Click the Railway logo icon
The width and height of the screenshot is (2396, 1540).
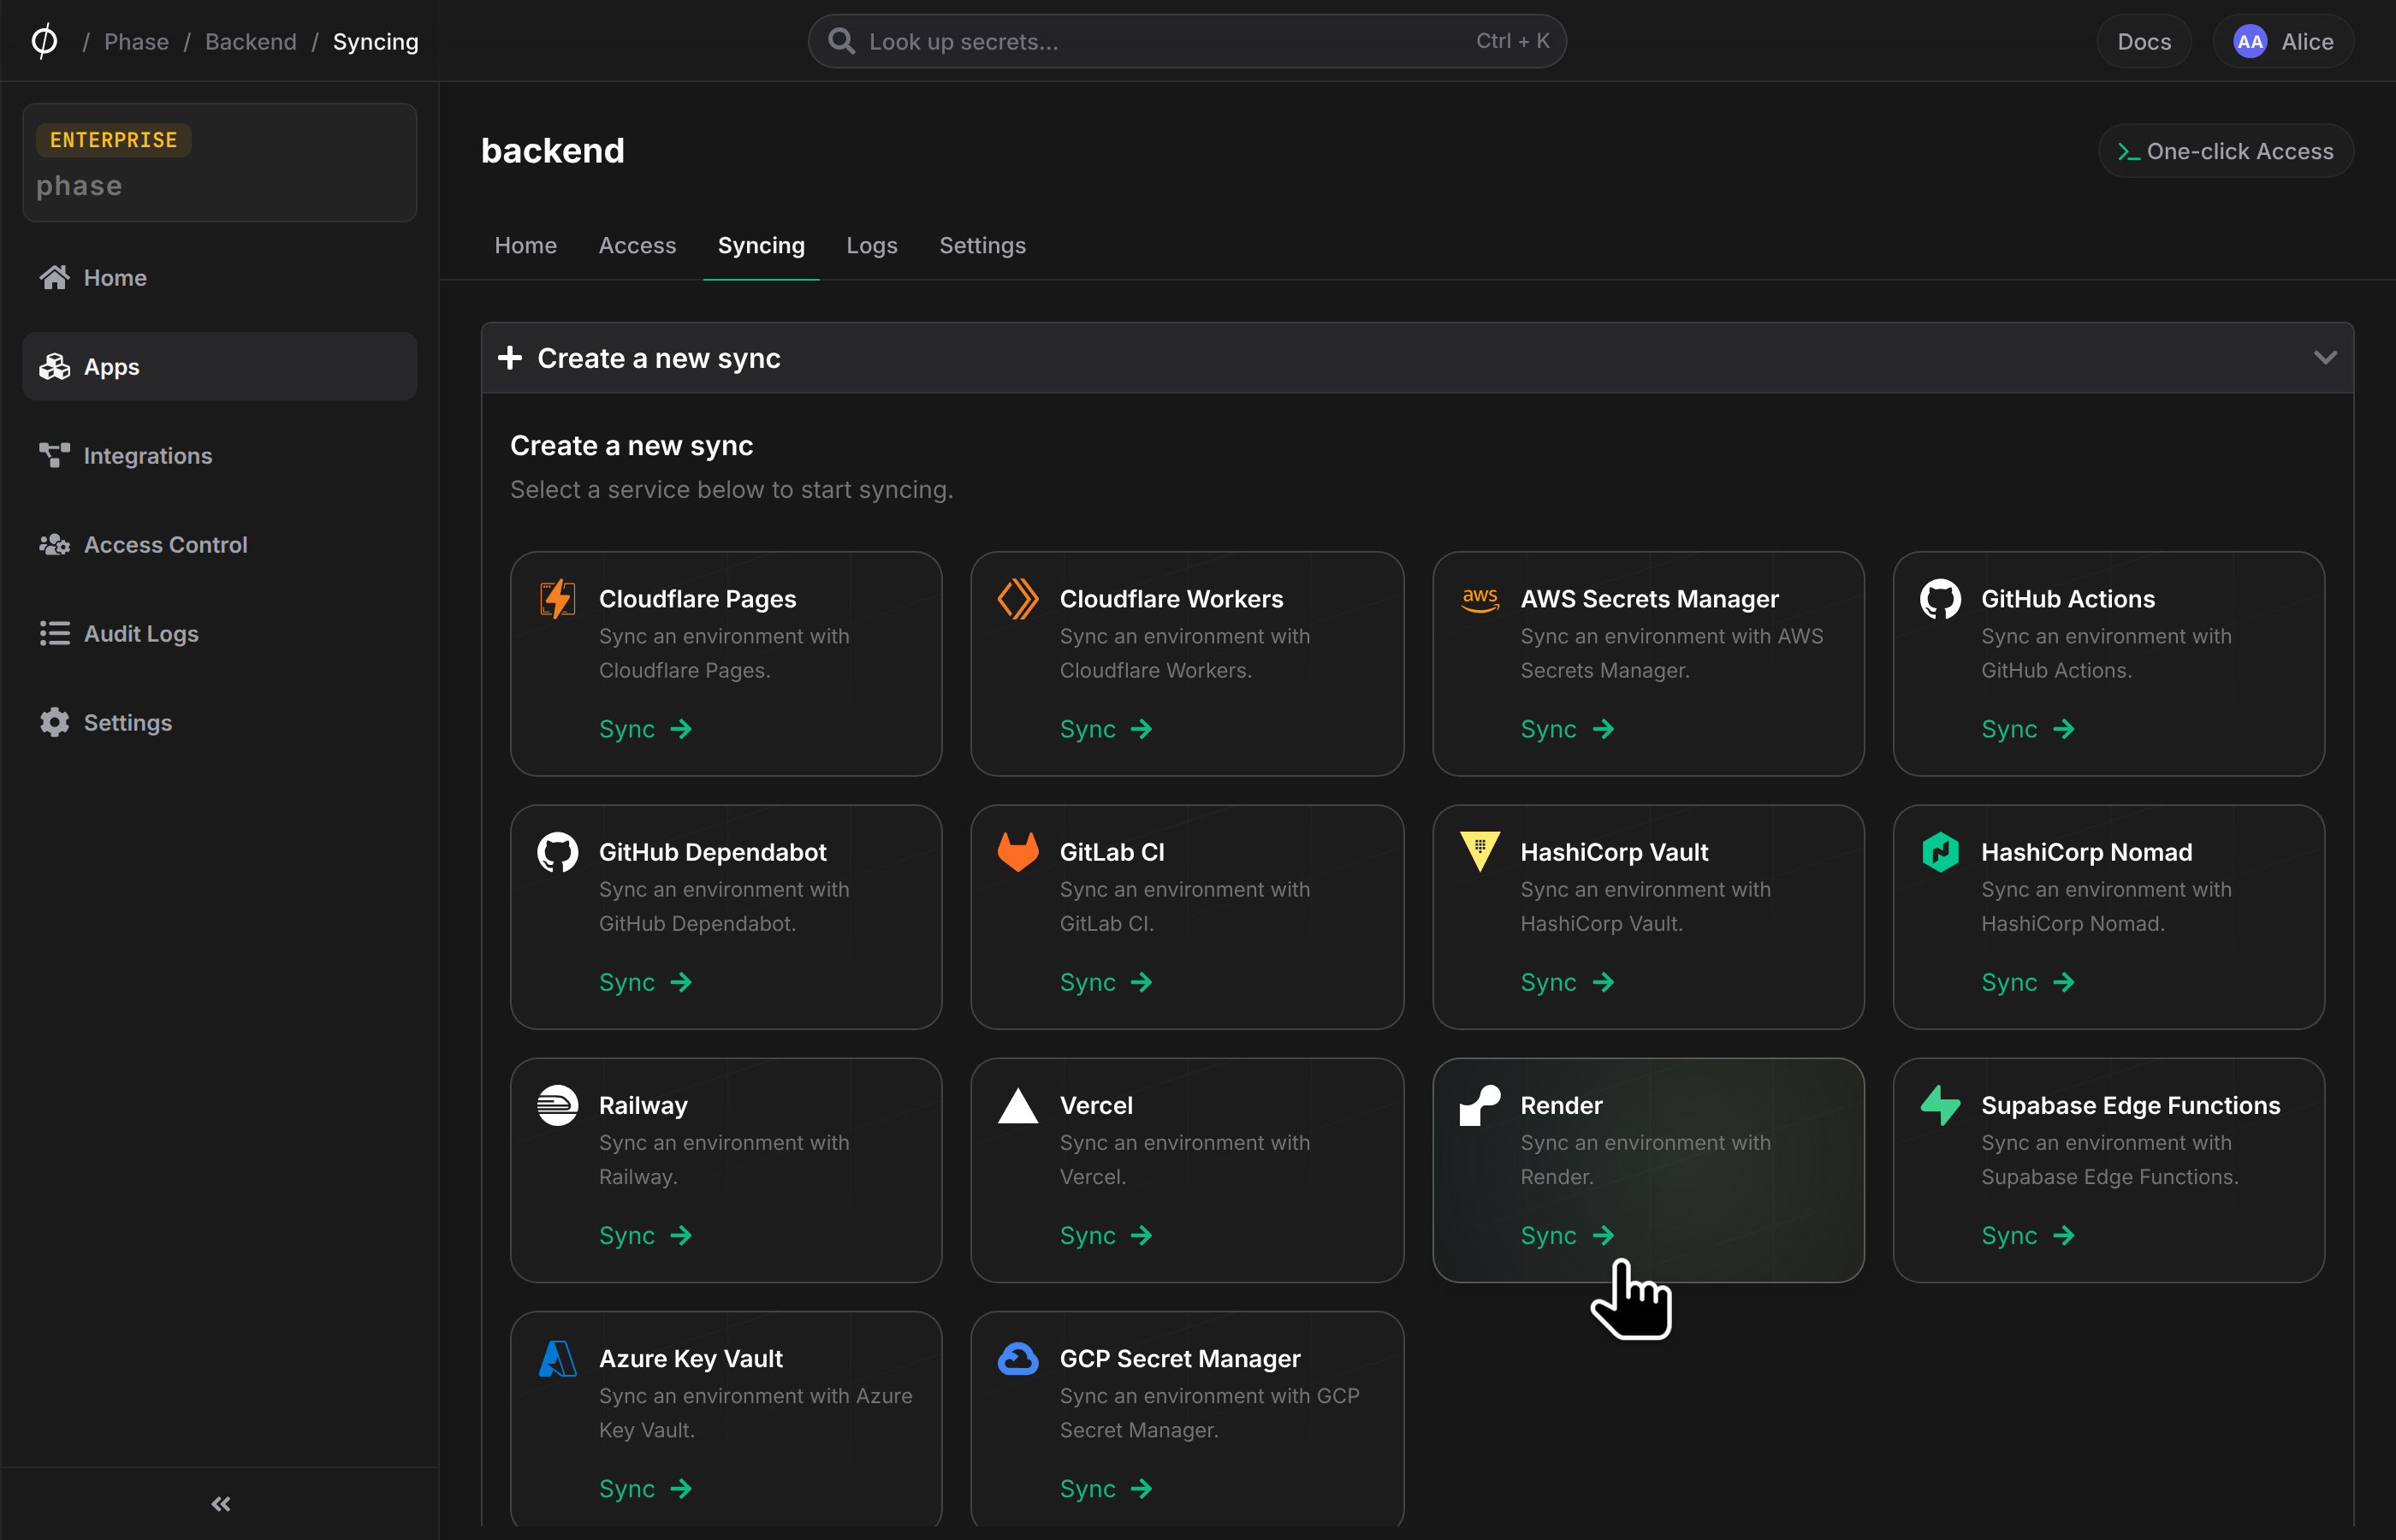[557, 1105]
